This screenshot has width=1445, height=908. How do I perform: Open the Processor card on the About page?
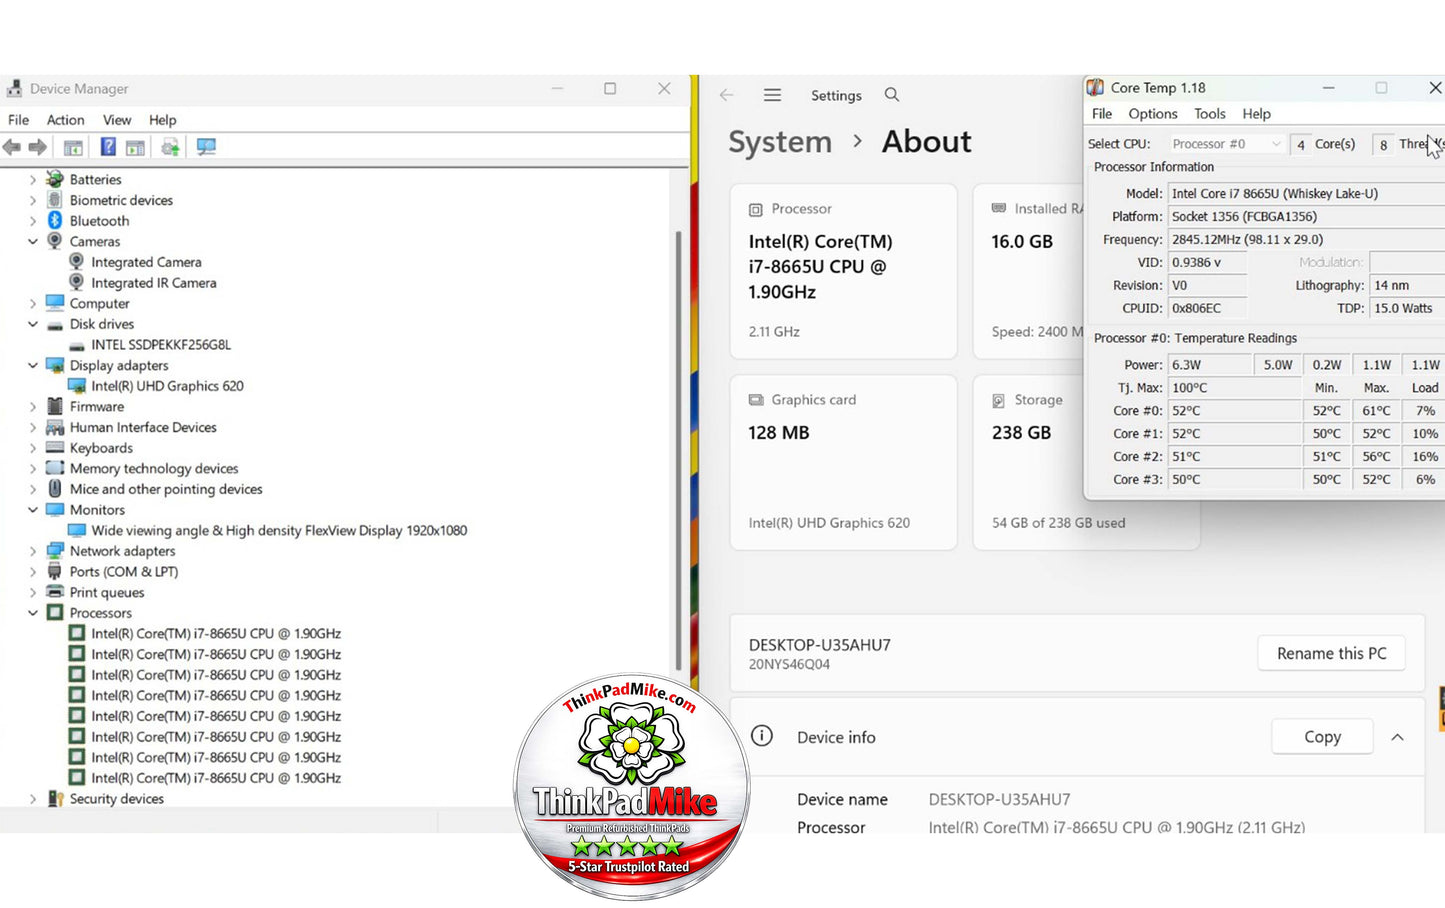(x=844, y=271)
